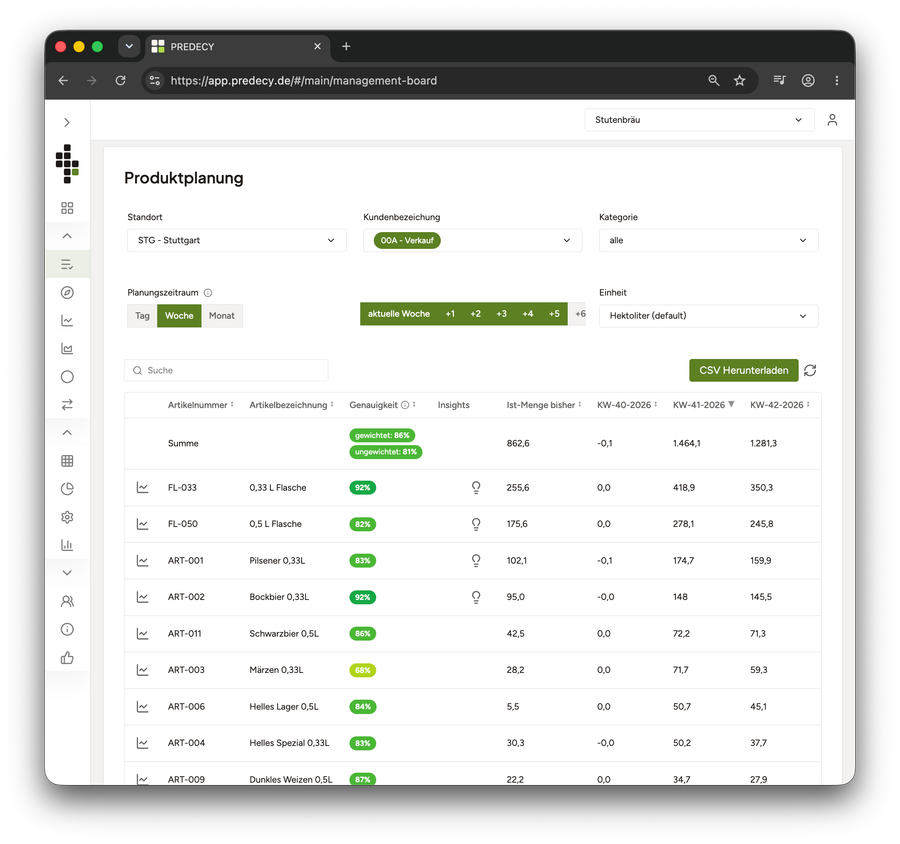The height and width of the screenshot is (844, 900).
Task: Select aktuelle Woche range
Action: click(399, 314)
